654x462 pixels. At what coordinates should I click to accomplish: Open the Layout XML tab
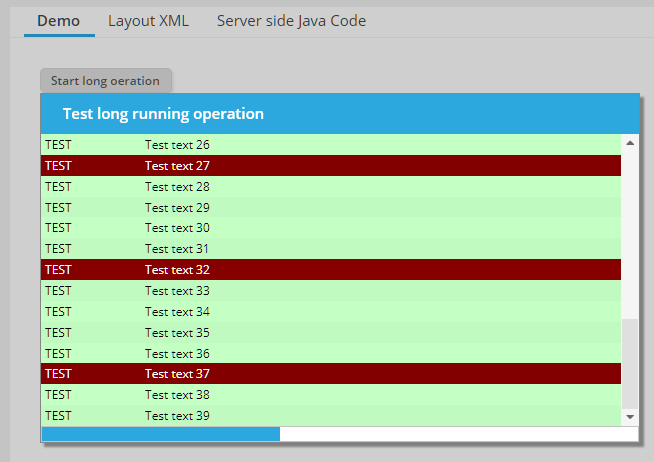[148, 21]
